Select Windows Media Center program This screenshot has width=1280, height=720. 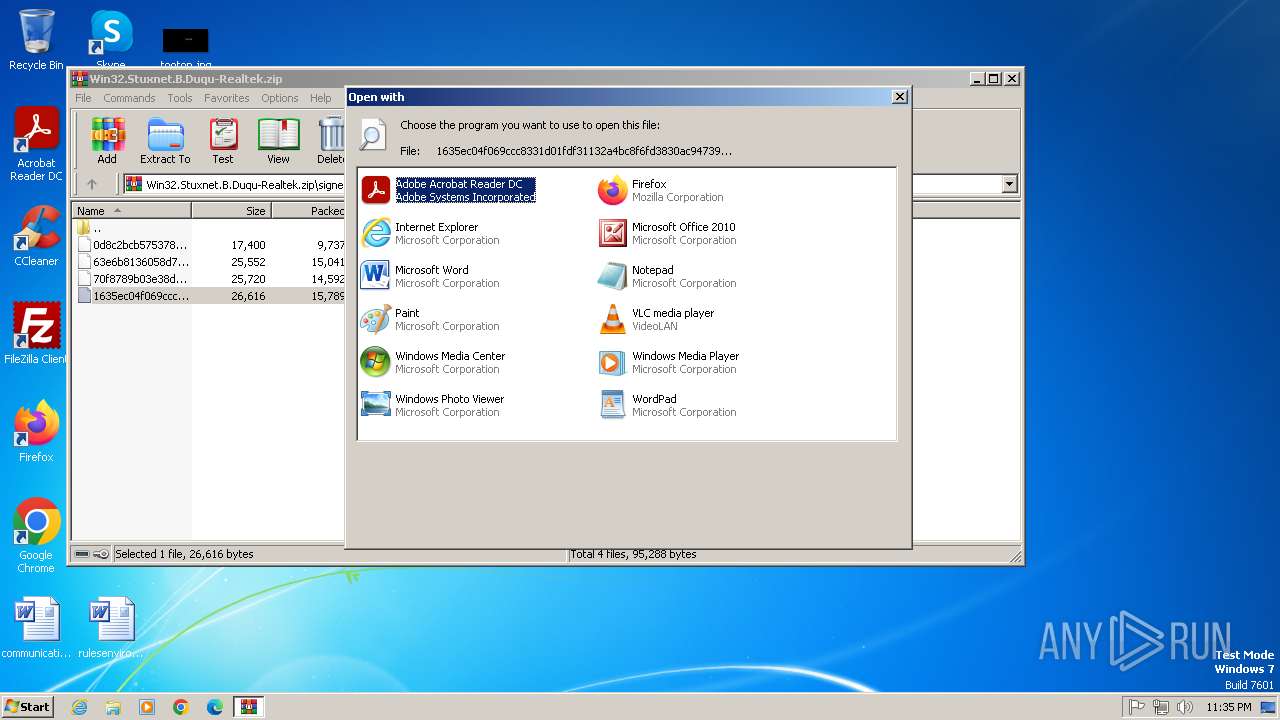(433, 362)
